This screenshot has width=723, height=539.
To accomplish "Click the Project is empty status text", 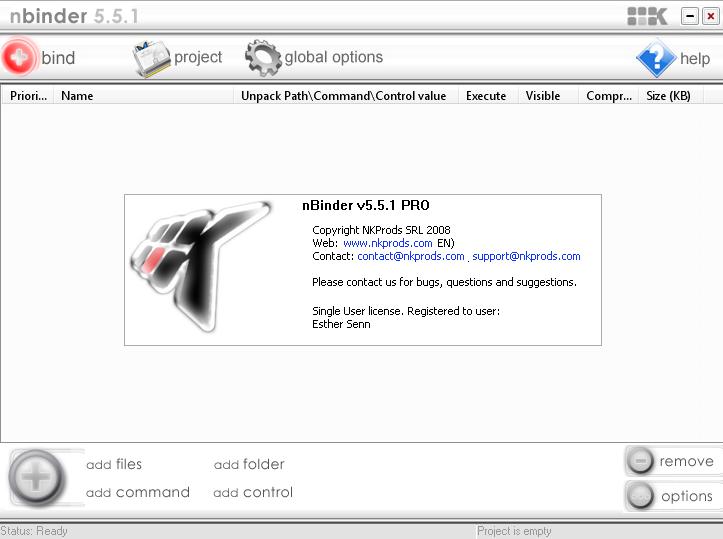I will [x=514, y=531].
